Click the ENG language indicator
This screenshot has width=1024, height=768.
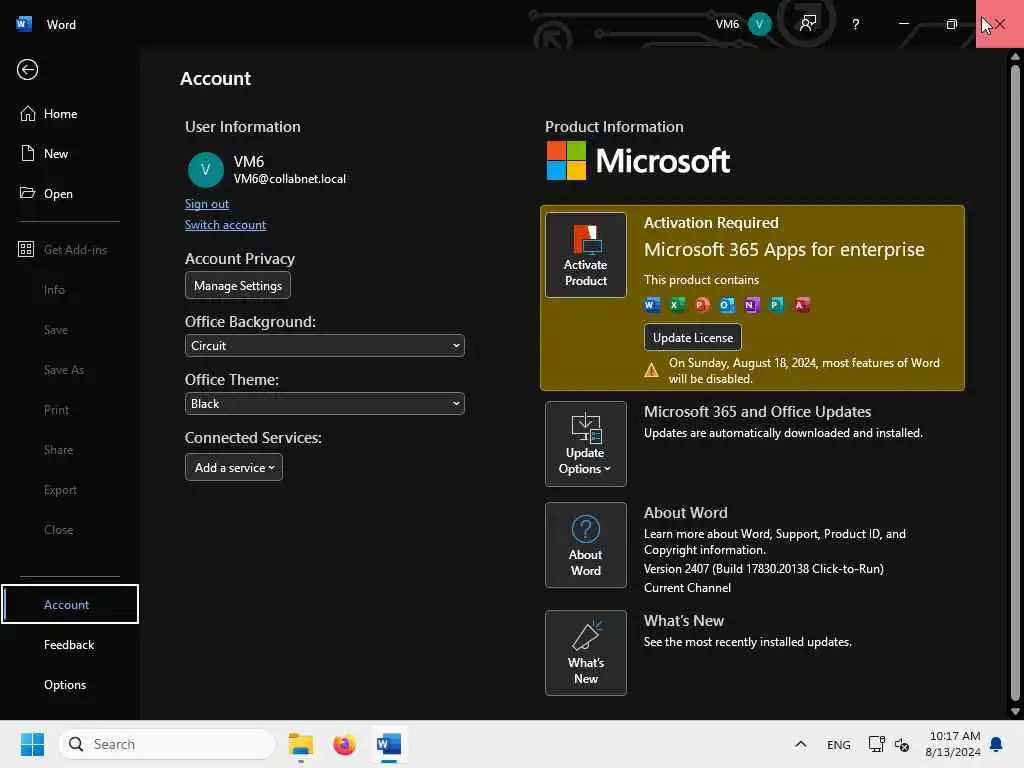click(x=839, y=744)
